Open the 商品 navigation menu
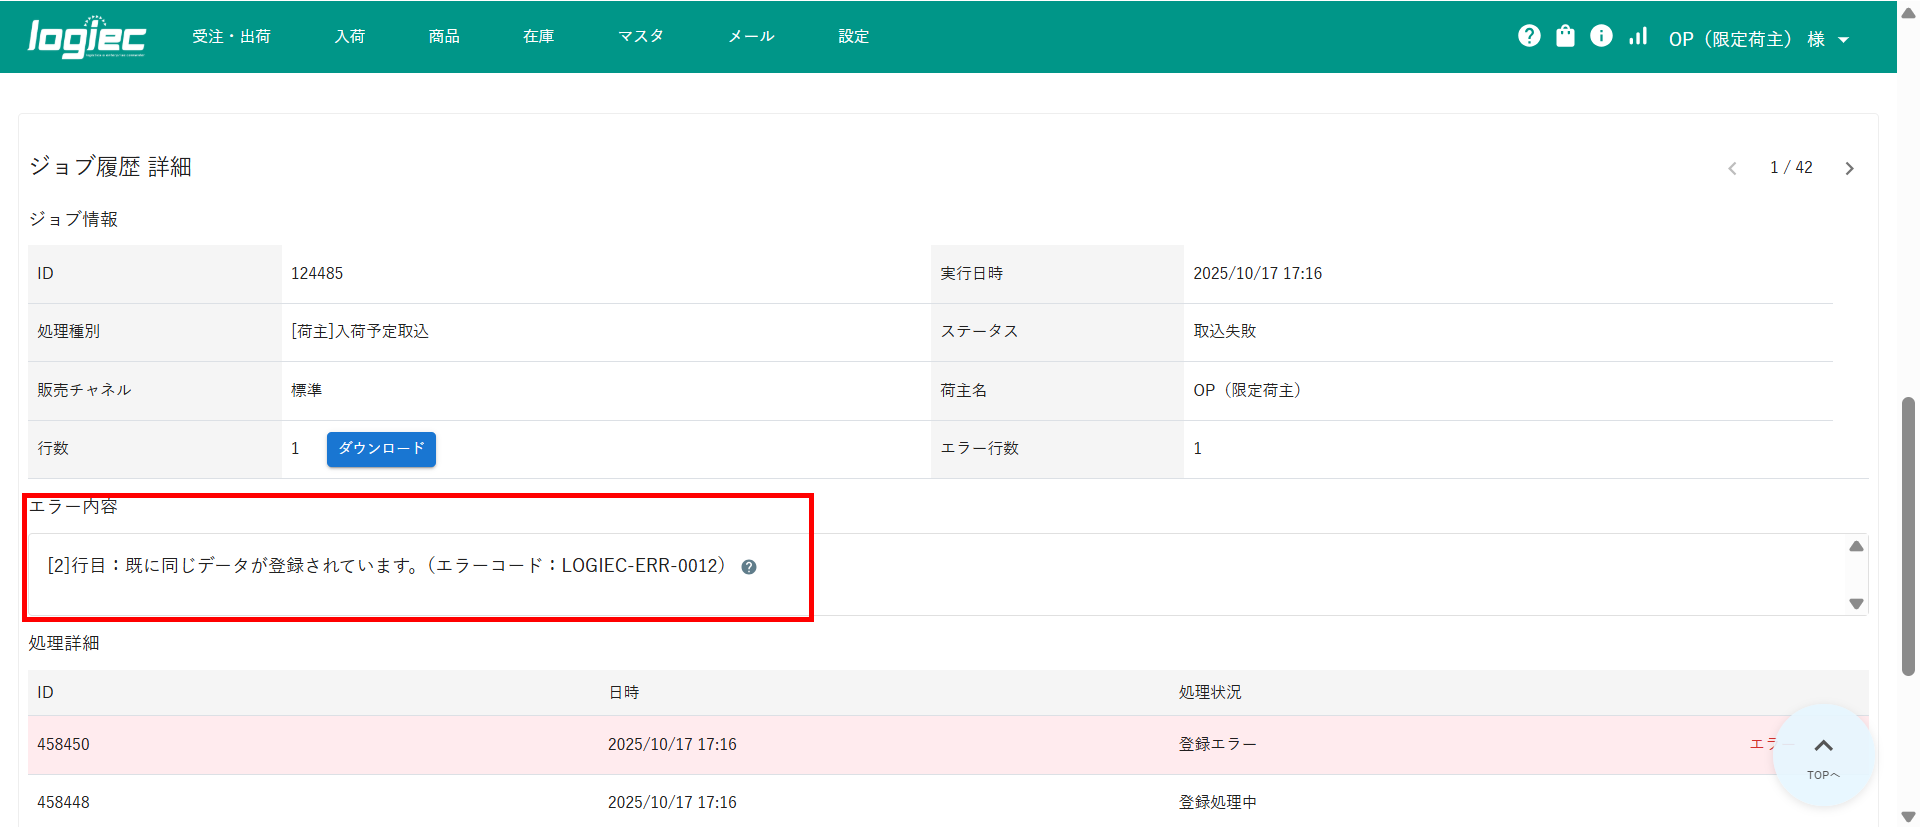The image size is (1920, 827). point(444,36)
